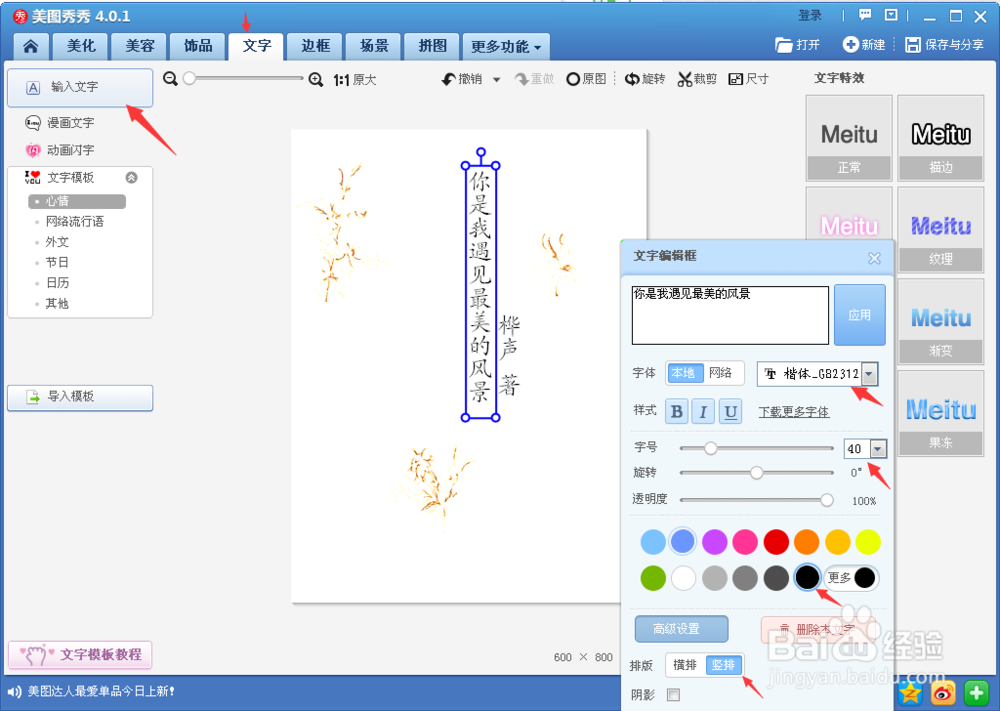Screen dimensions: 1000x711
Task: Select the 其他 template category
Action: click(57, 304)
